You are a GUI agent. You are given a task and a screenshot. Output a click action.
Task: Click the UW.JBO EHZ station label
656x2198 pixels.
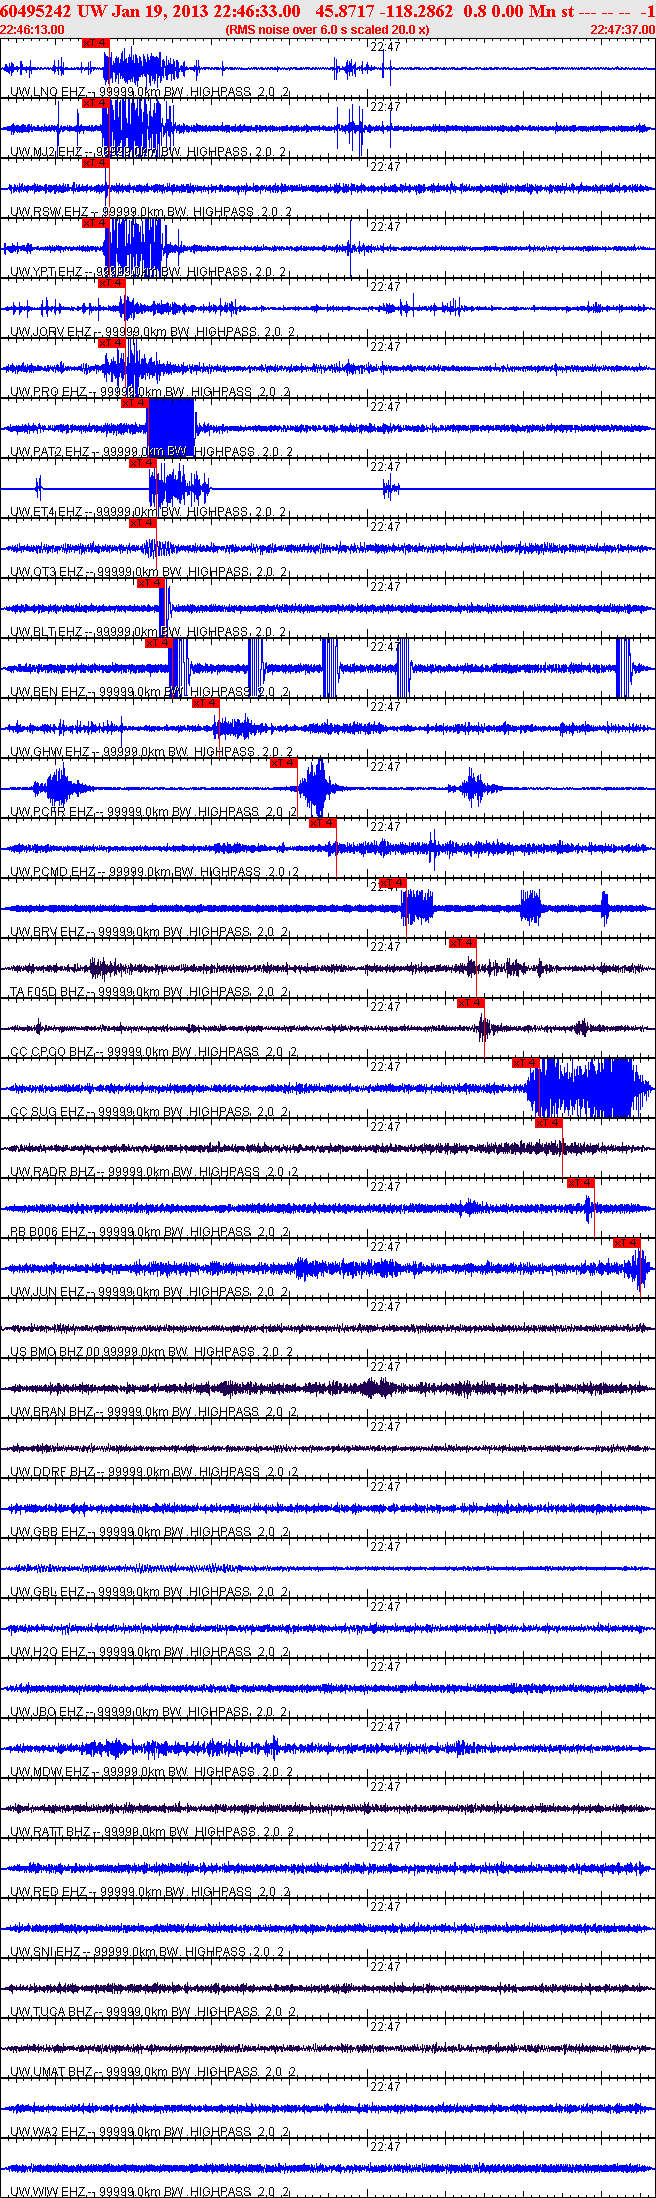(48, 1712)
